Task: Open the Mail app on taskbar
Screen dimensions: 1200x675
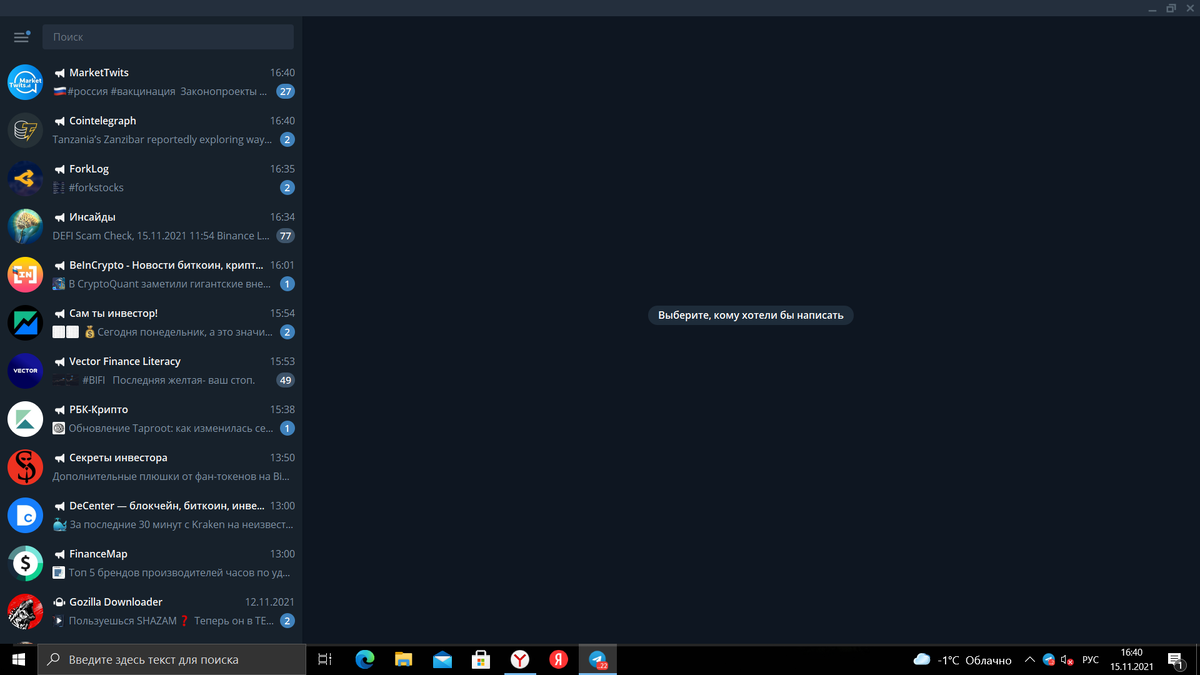Action: pyautogui.click(x=442, y=660)
